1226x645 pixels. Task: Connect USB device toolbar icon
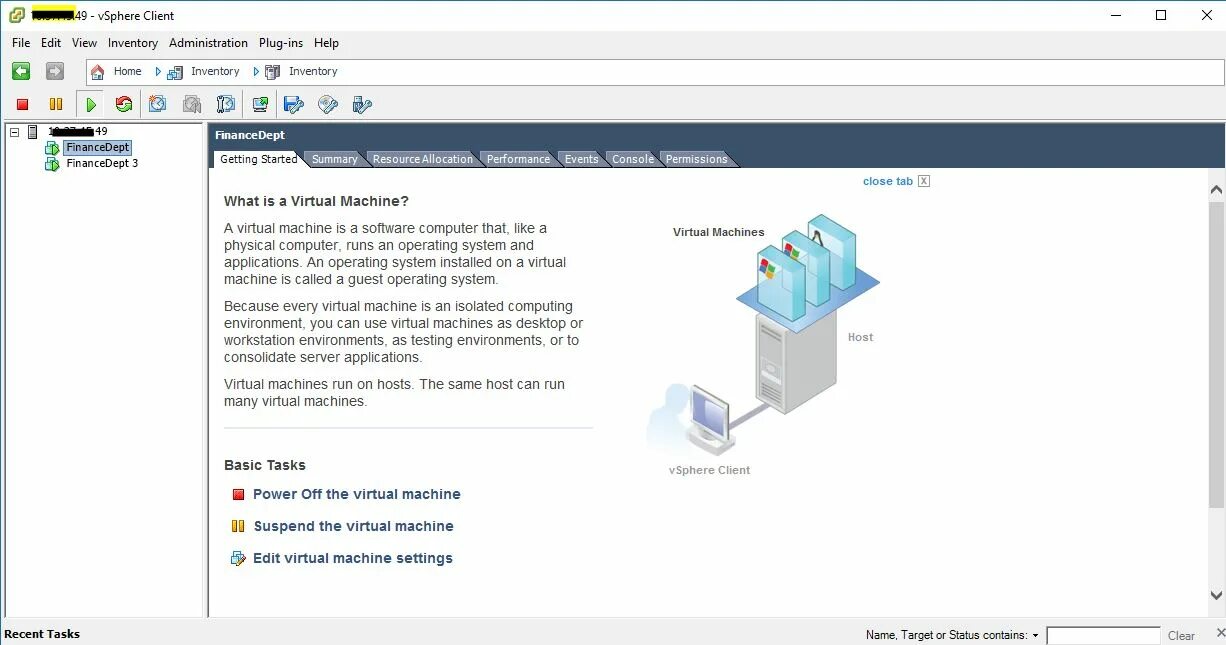click(x=362, y=104)
